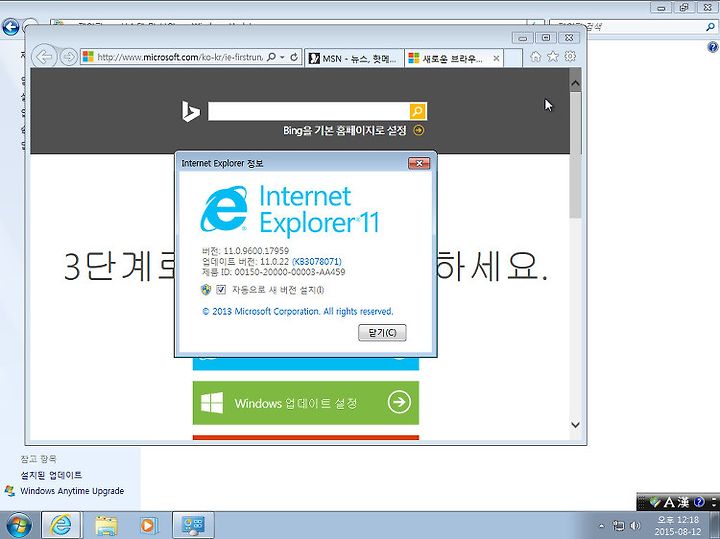Click Bing을 기본 홈페이지로 설정 link
This screenshot has width=720, height=539.
(345, 131)
